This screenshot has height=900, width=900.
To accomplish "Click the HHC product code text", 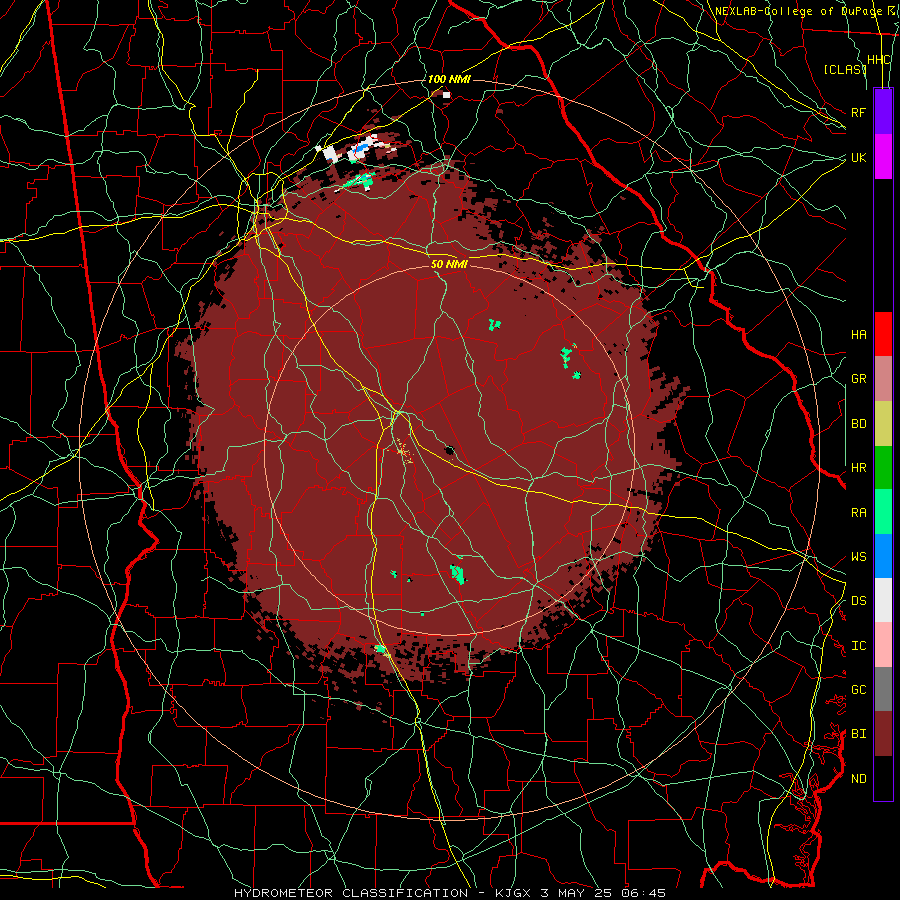I will pos(878,60).
